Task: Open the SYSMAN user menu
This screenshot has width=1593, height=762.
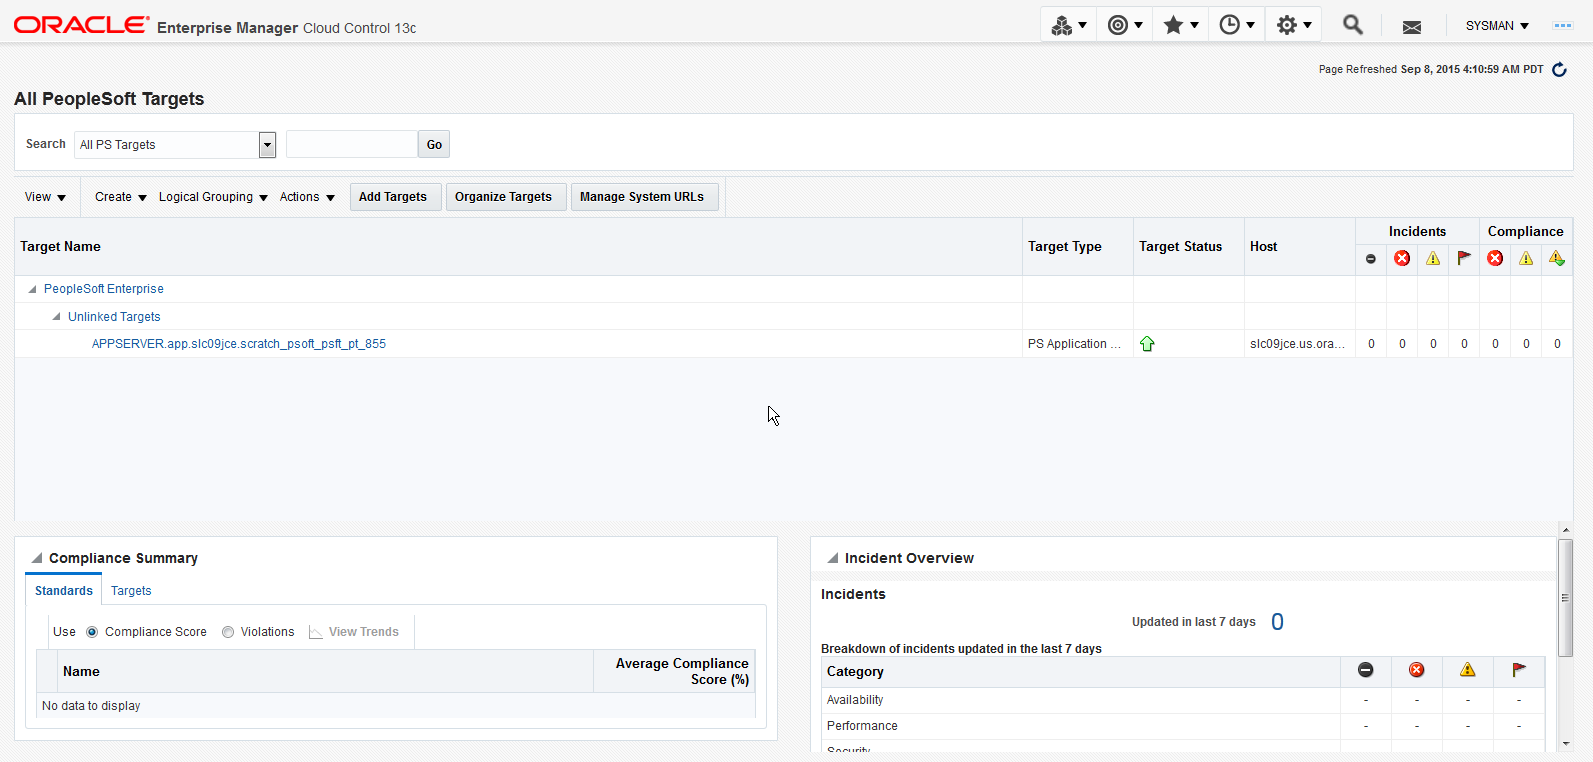Action: point(1497,26)
